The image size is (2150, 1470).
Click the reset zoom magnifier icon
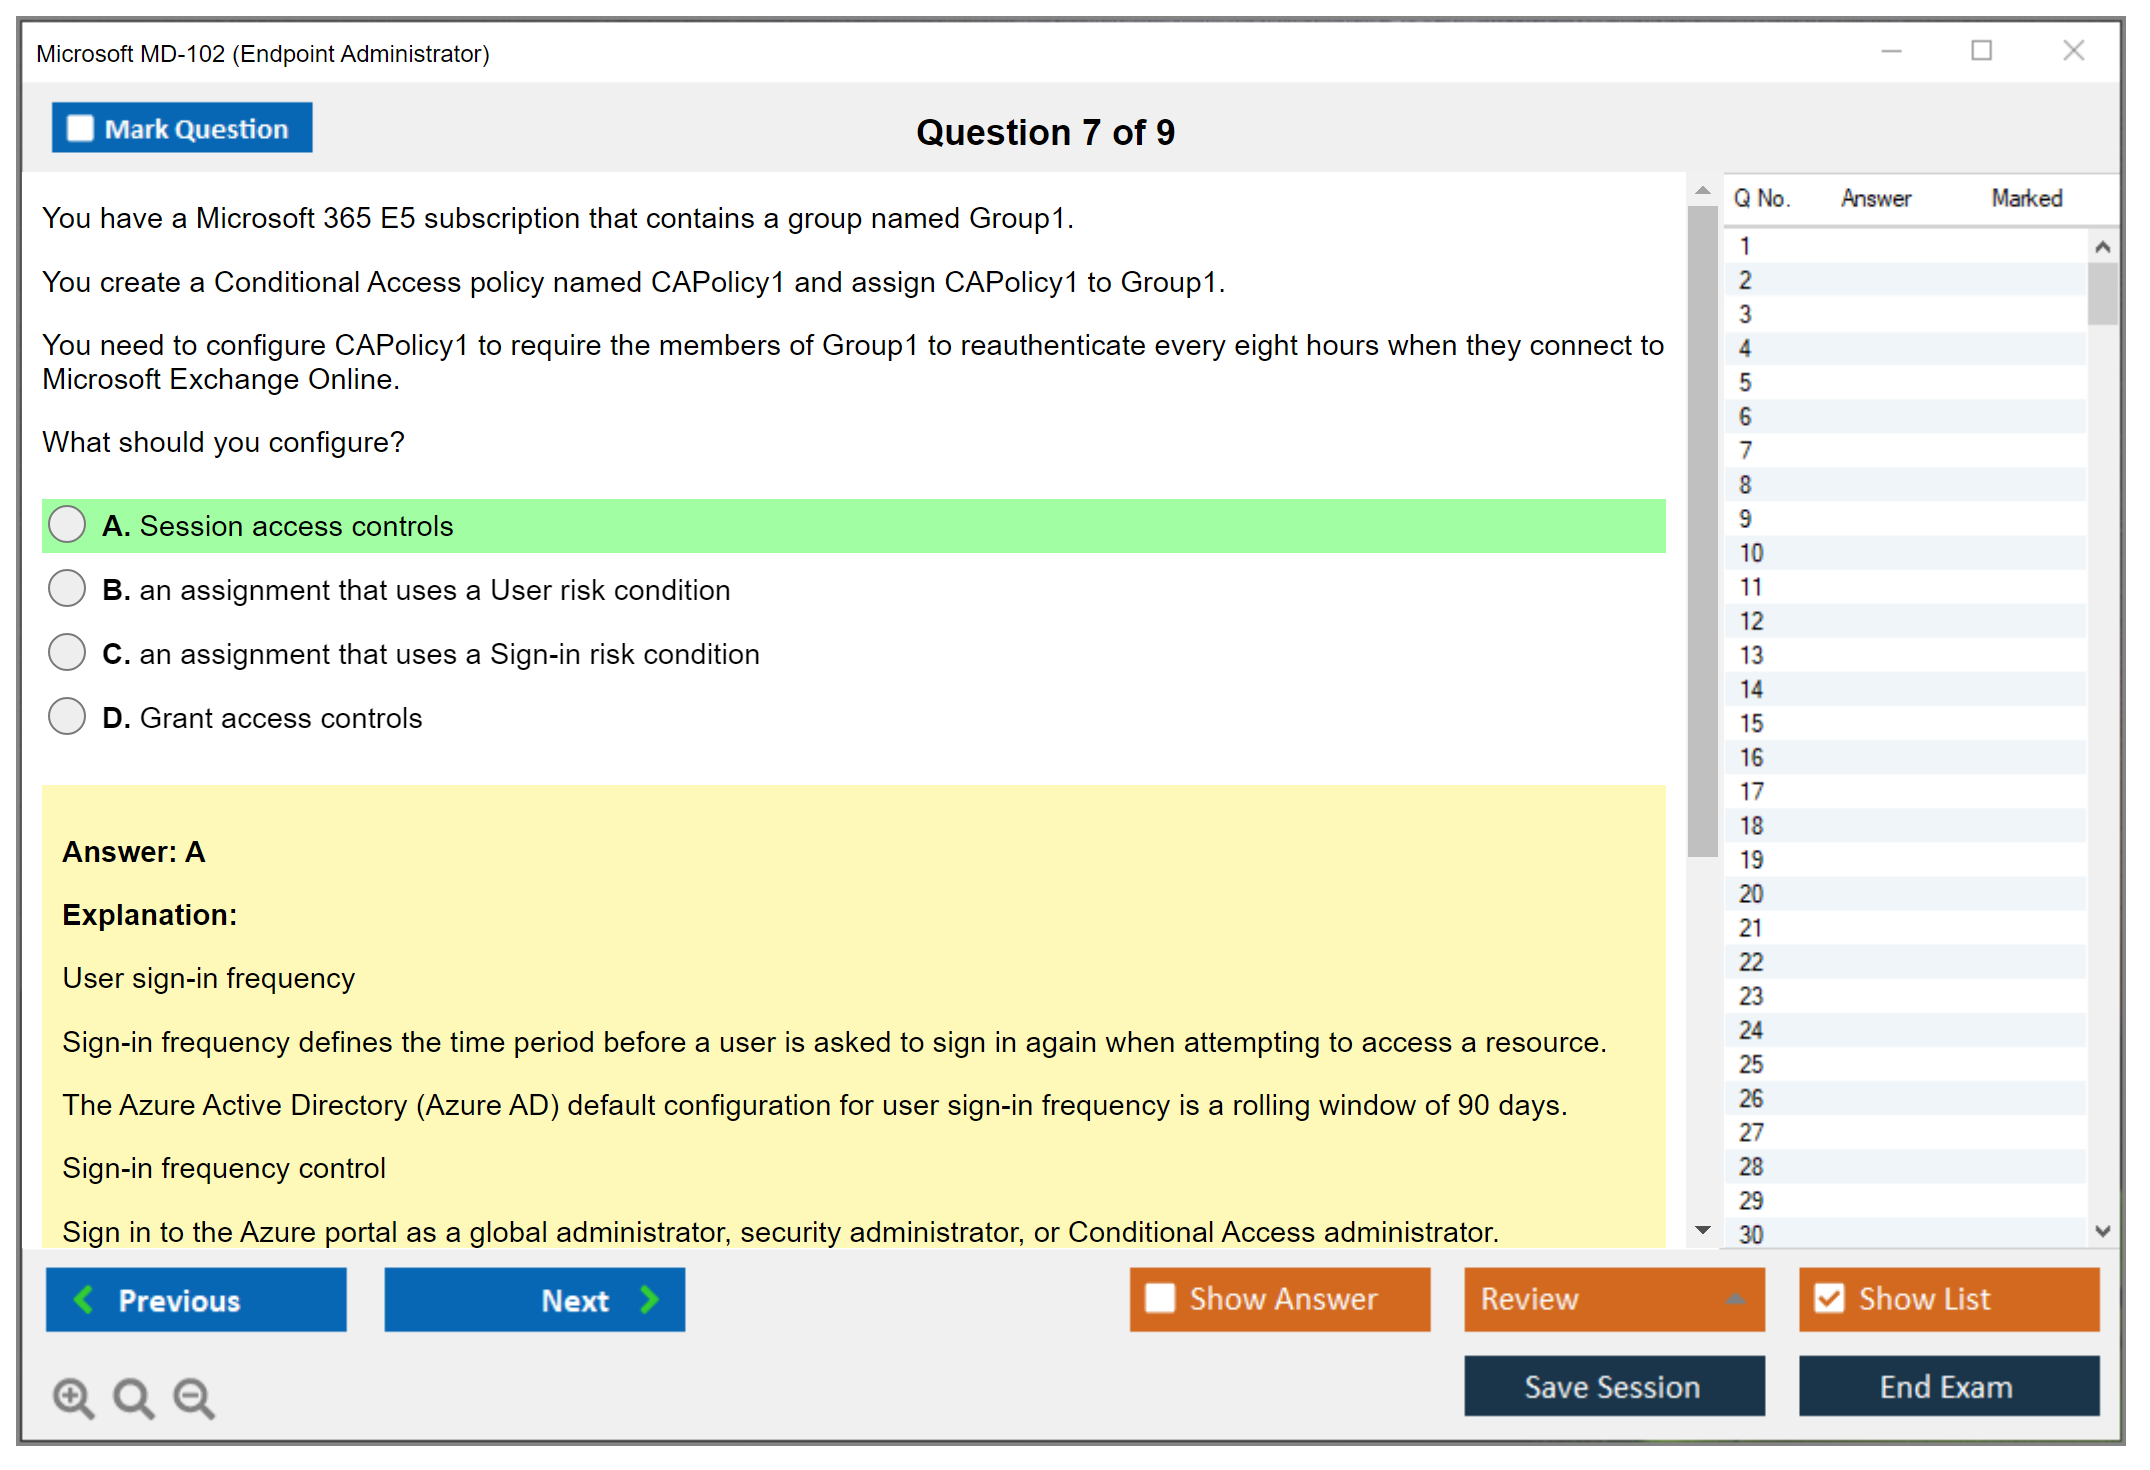[133, 1397]
